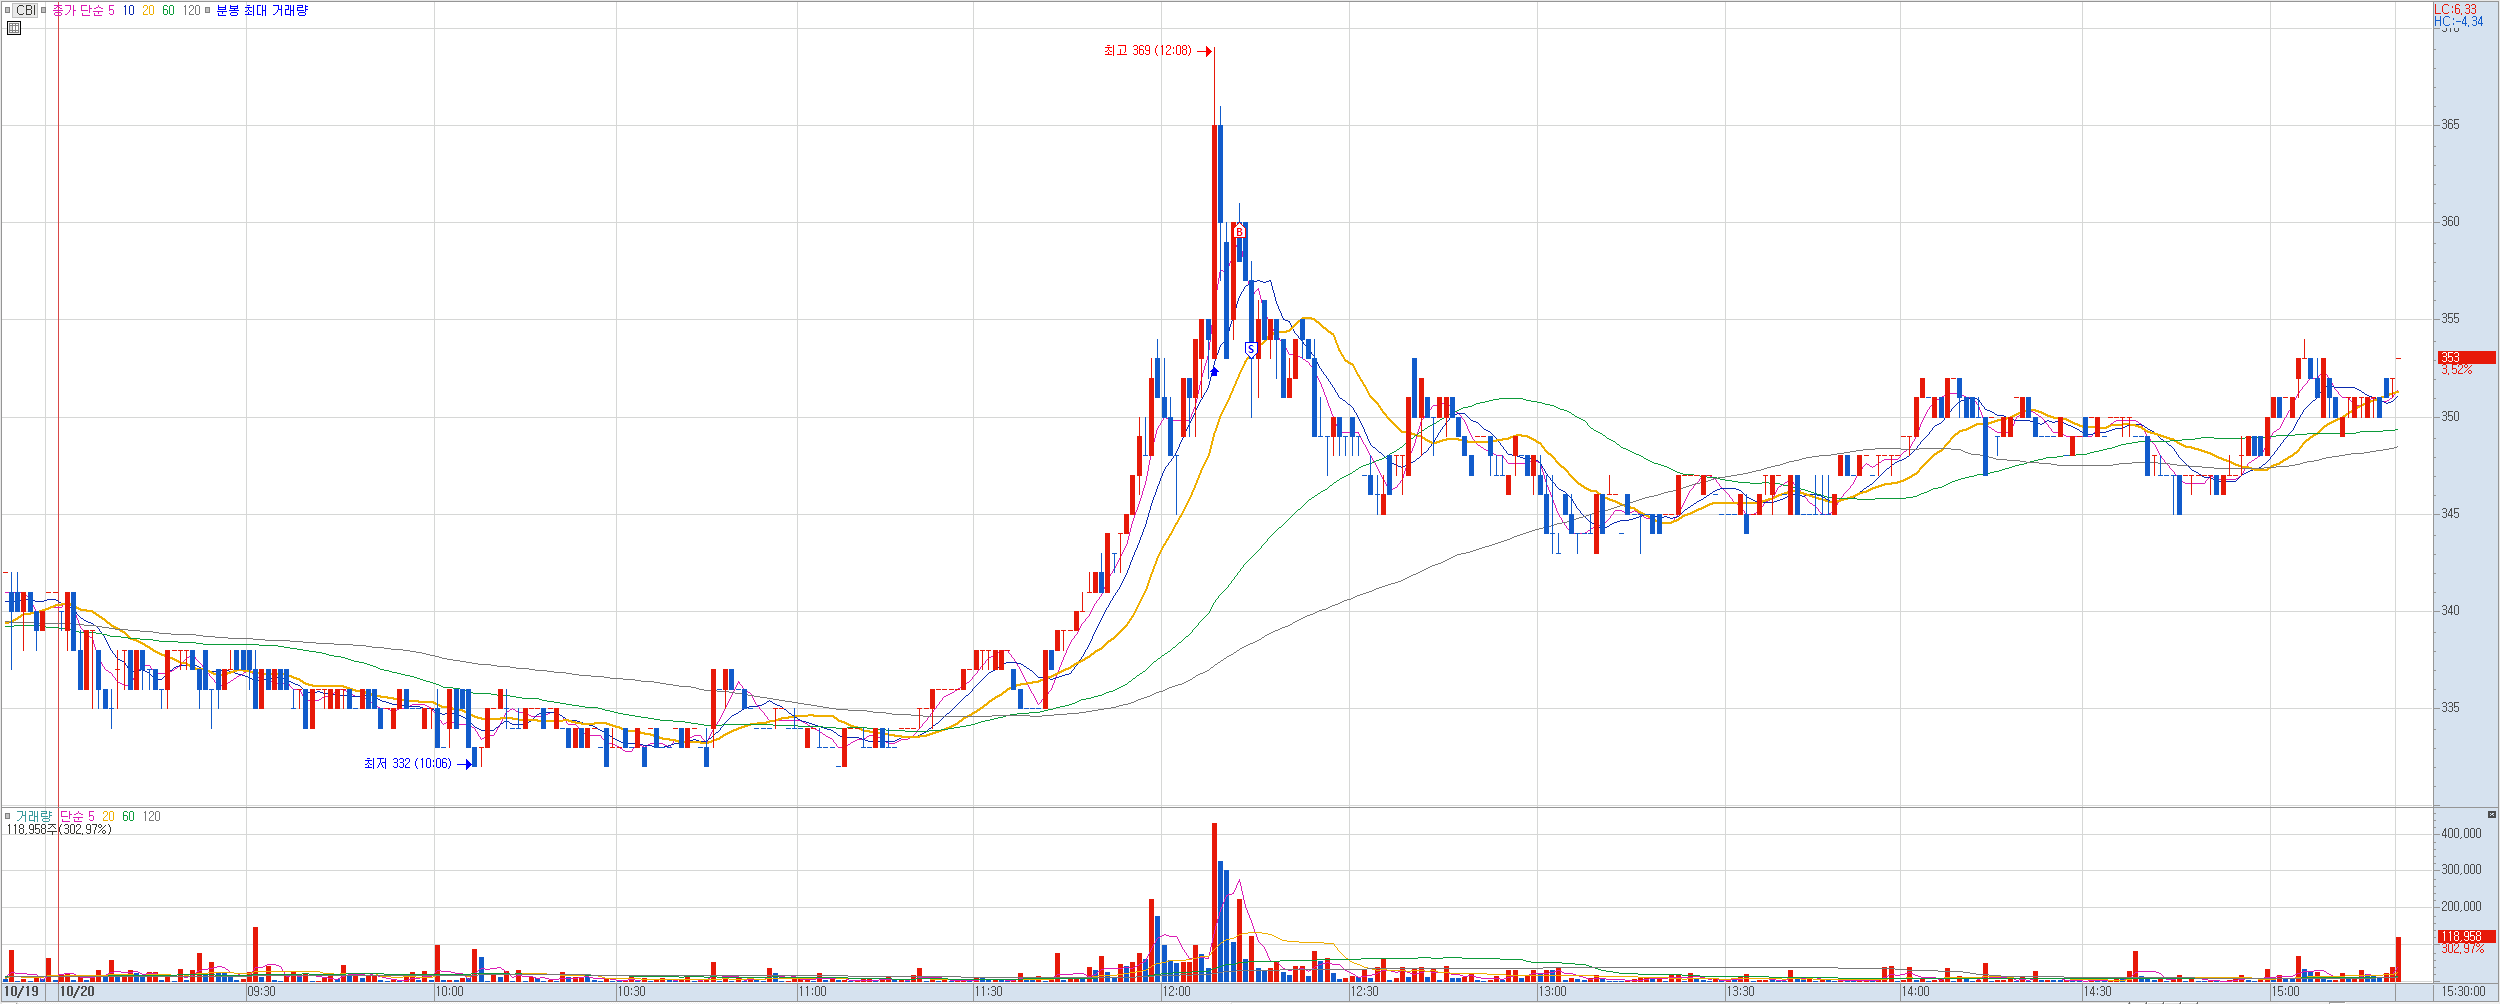Click the 3.52% change value on price axis
The image size is (2500, 1004).
[x=2456, y=370]
